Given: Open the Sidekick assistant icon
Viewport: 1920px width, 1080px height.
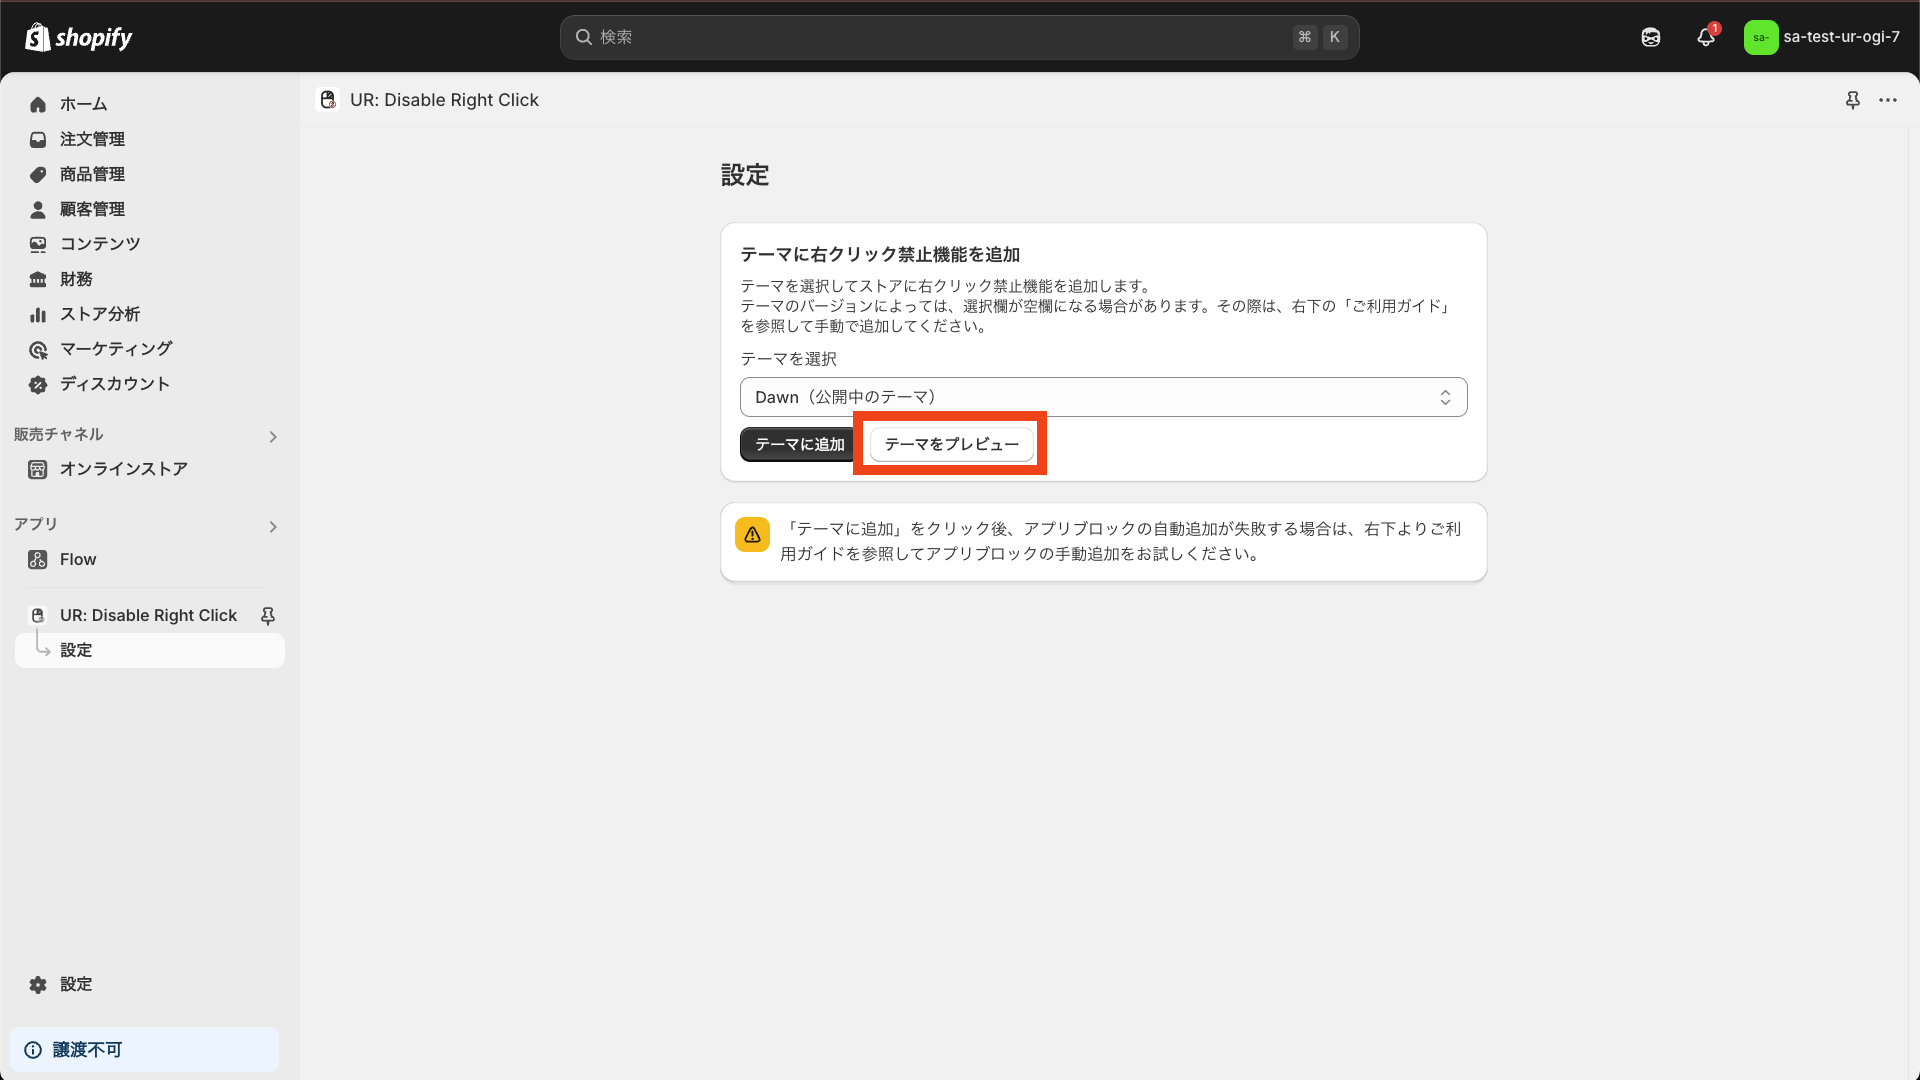Looking at the screenshot, I should click(1651, 37).
